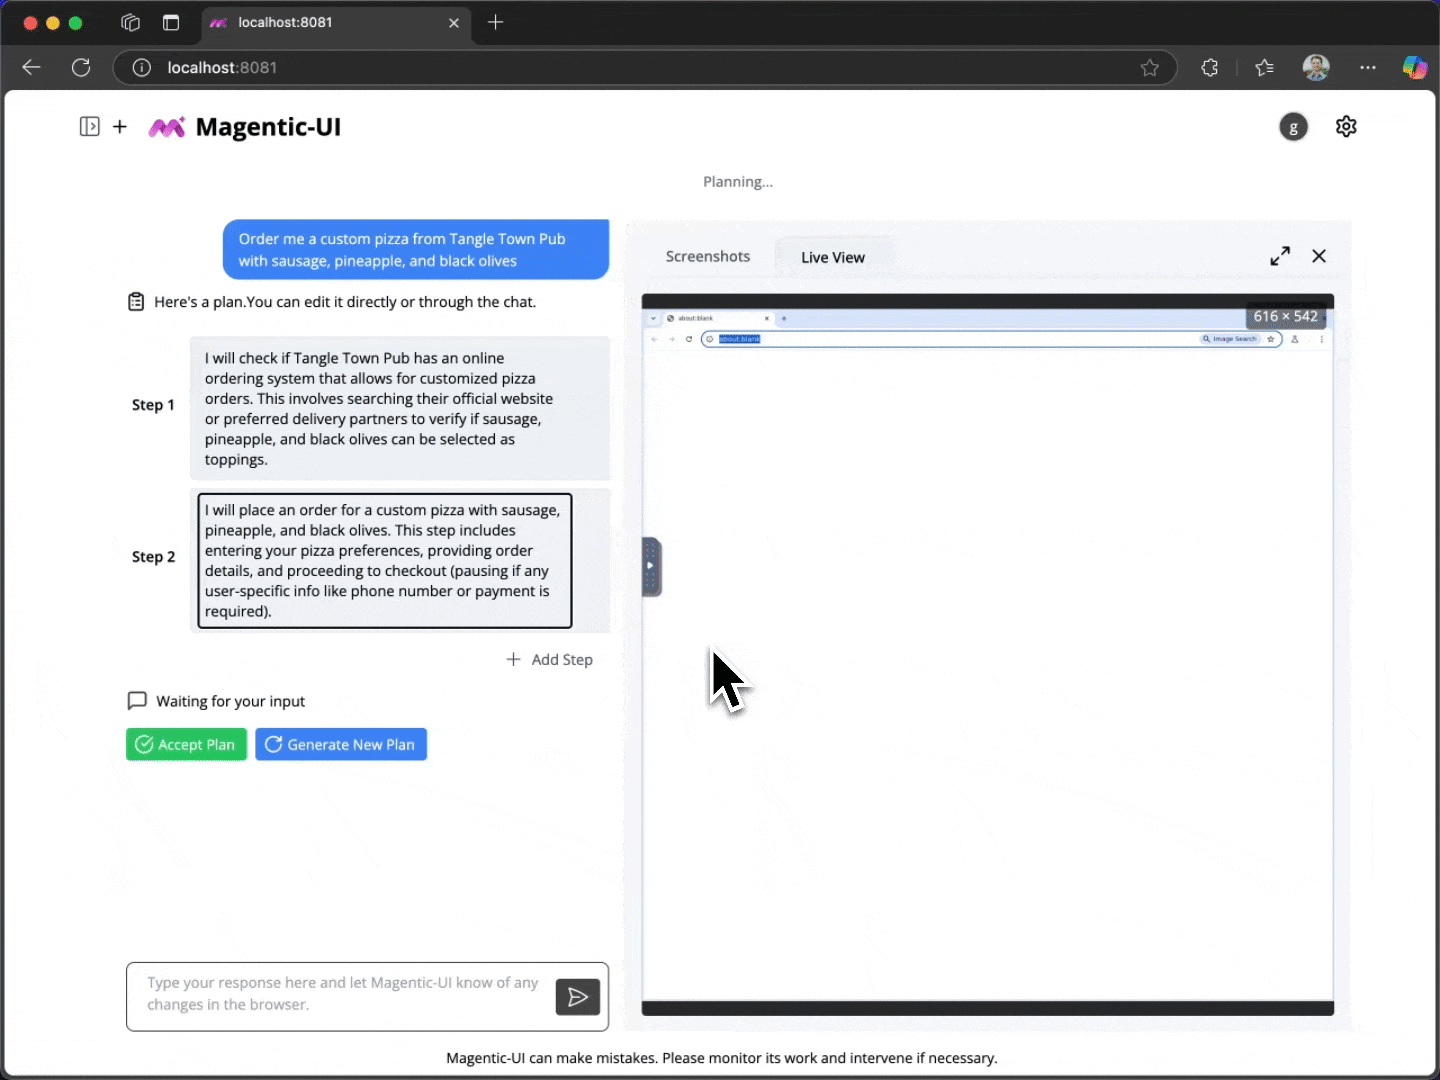Viewport: 1440px width, 1080px height.
Task: Add a step to the plan
Action: click(x=550, y=659)
